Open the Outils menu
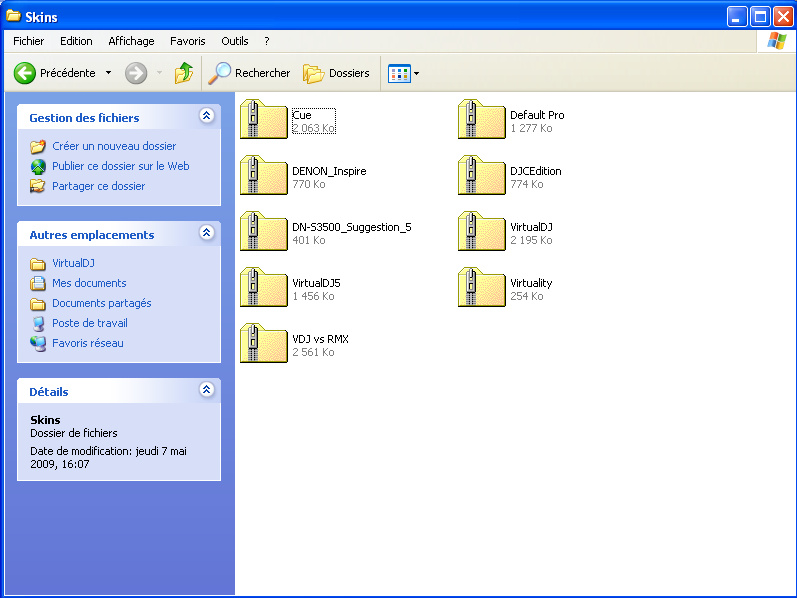The height and width of the screenshot is (598, 797). (235, 41)
